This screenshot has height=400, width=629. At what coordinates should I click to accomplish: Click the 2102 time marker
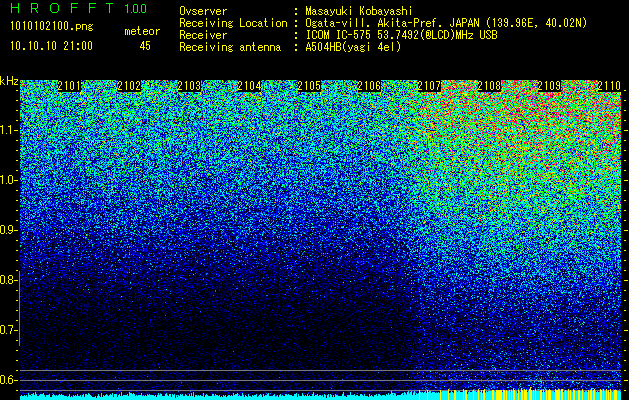(x=129, y=86)
